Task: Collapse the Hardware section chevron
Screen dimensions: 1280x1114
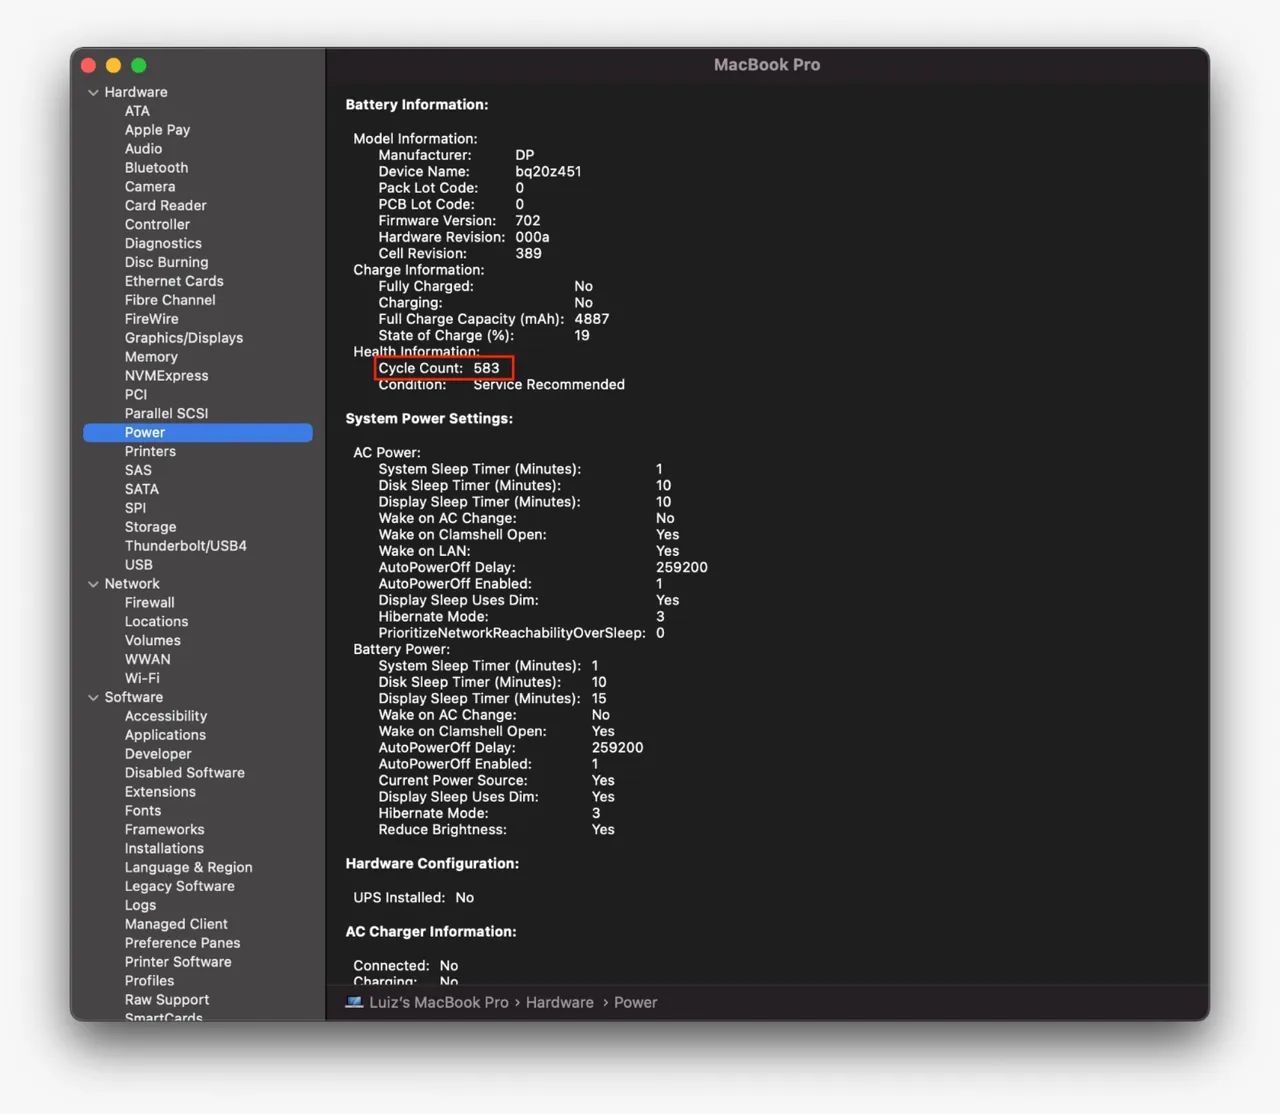Action: (x=93, y=93)
